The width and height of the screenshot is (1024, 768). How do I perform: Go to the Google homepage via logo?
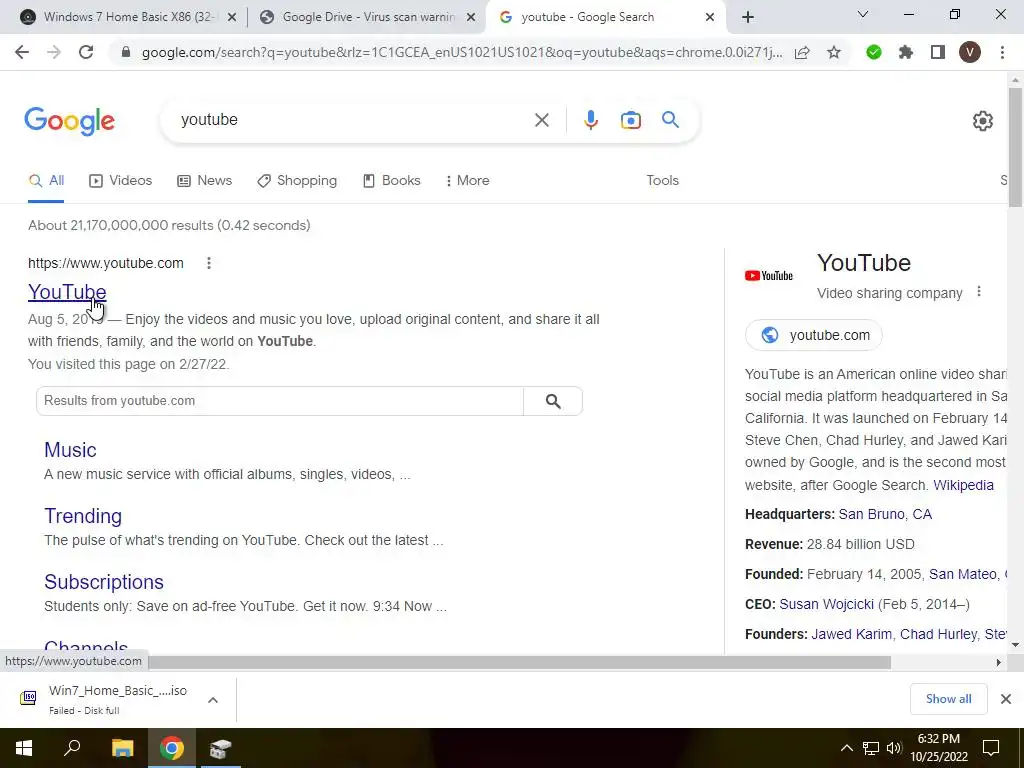[69, 121]
